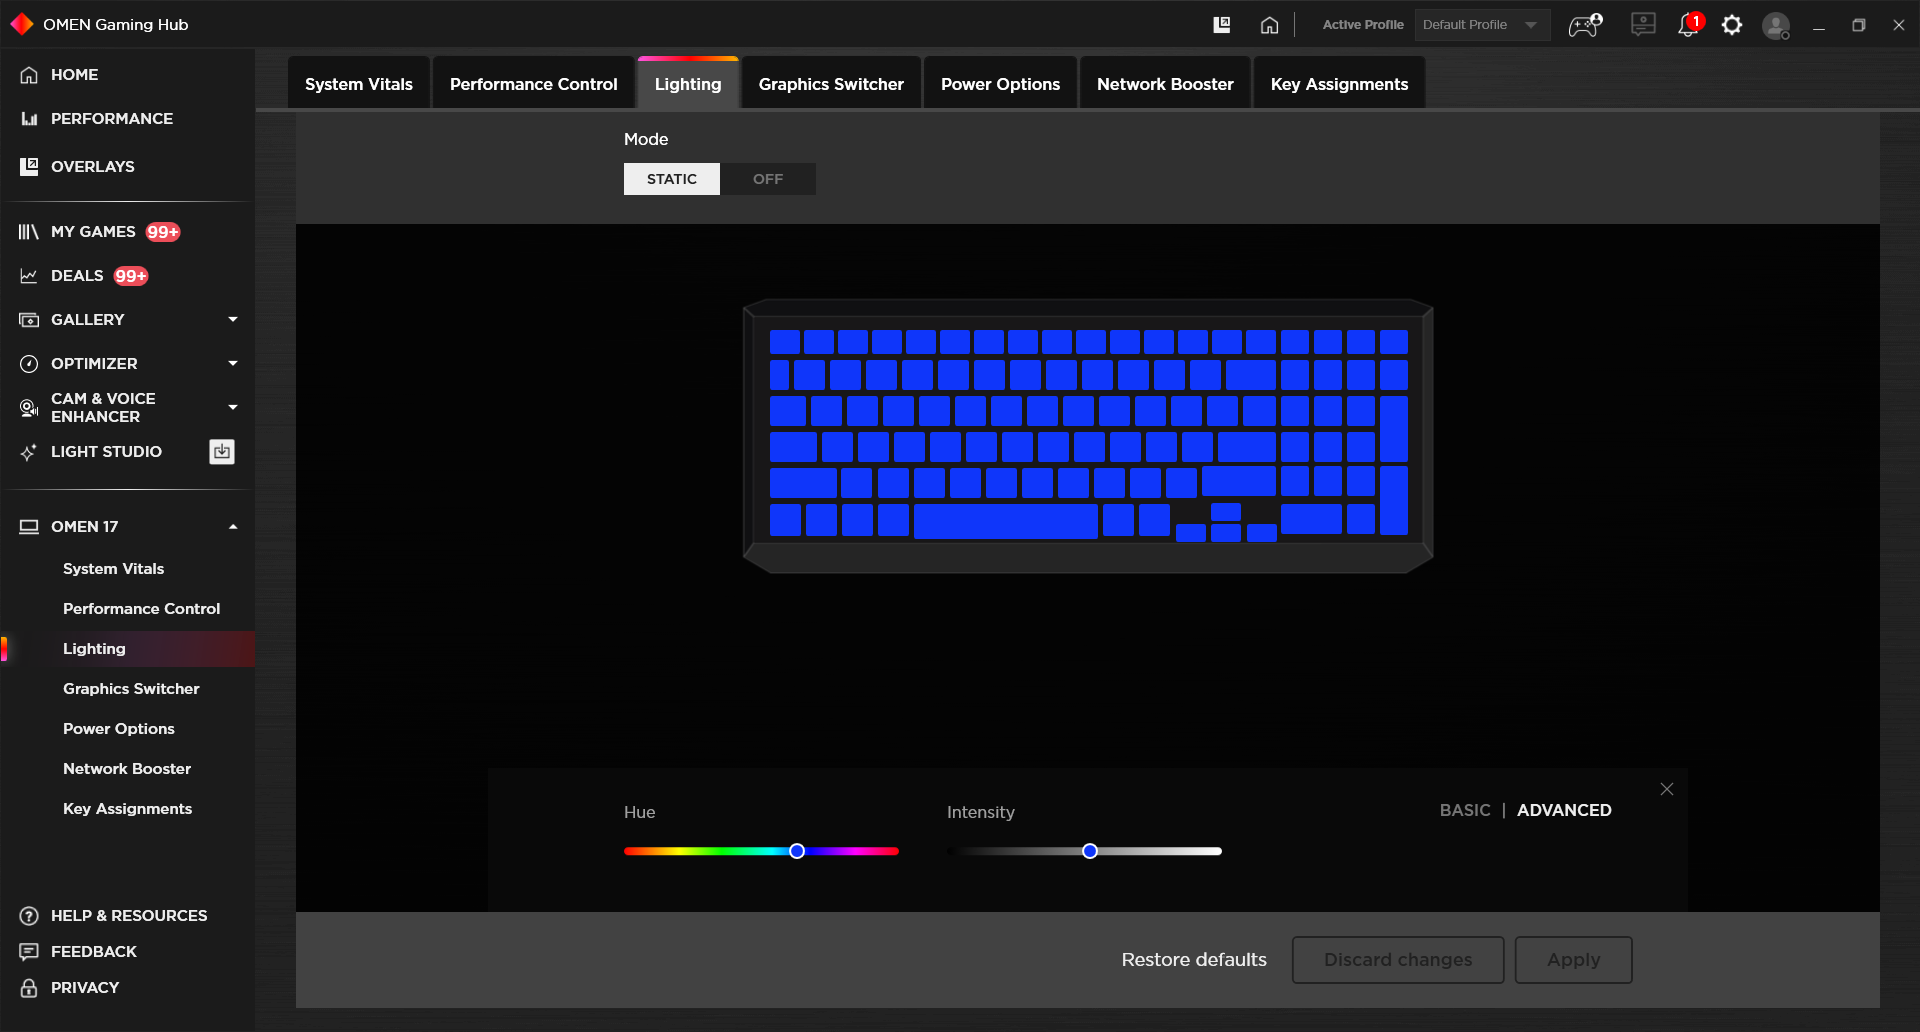Select STATIC lighting mode
The image size is (1920, 1032).
(672, 179)
